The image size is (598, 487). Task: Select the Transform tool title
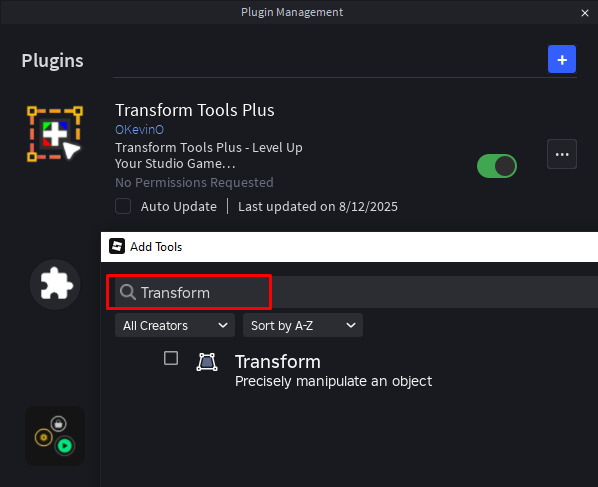(278, 362)
